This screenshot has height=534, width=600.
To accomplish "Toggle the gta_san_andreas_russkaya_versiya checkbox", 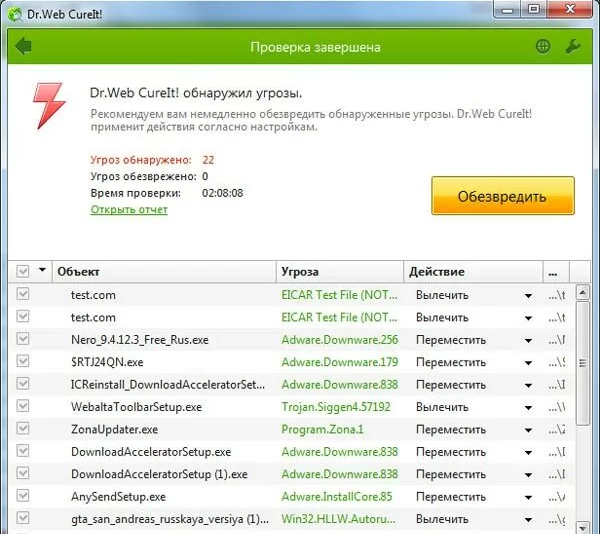I will (x=23, y=518).
